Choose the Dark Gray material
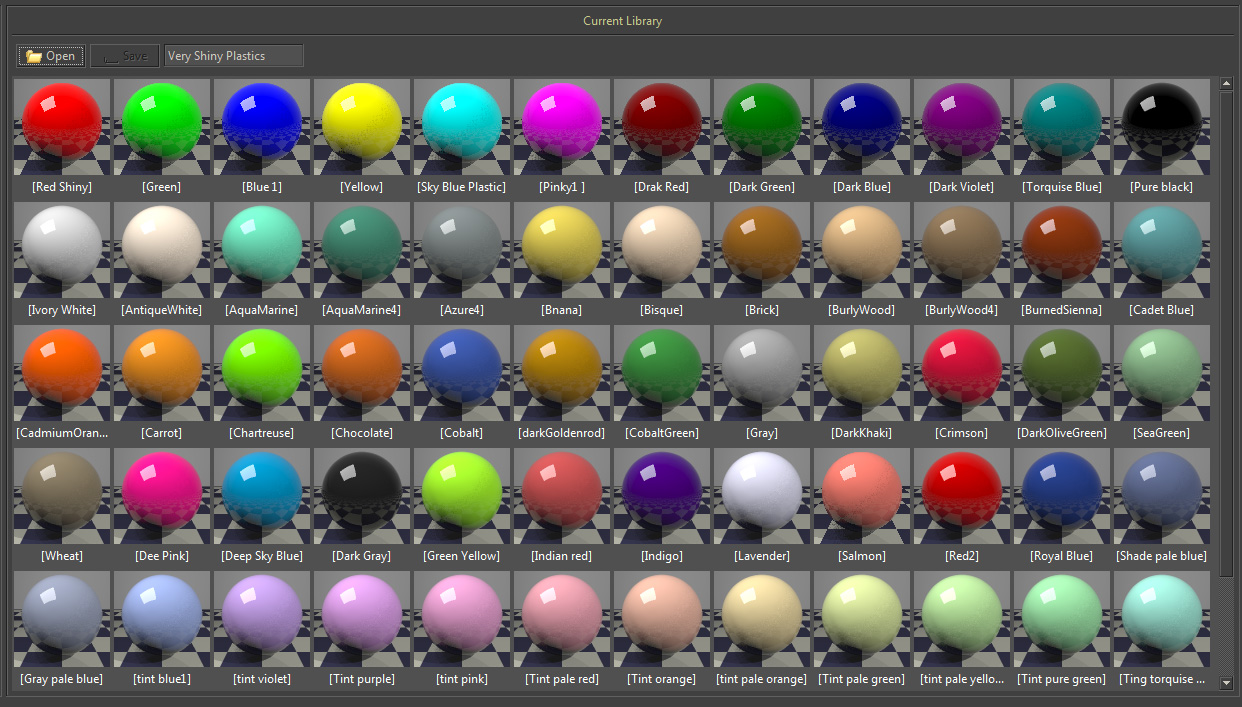The width and height of the screenshot is (1242, 707). click(362, 496)
